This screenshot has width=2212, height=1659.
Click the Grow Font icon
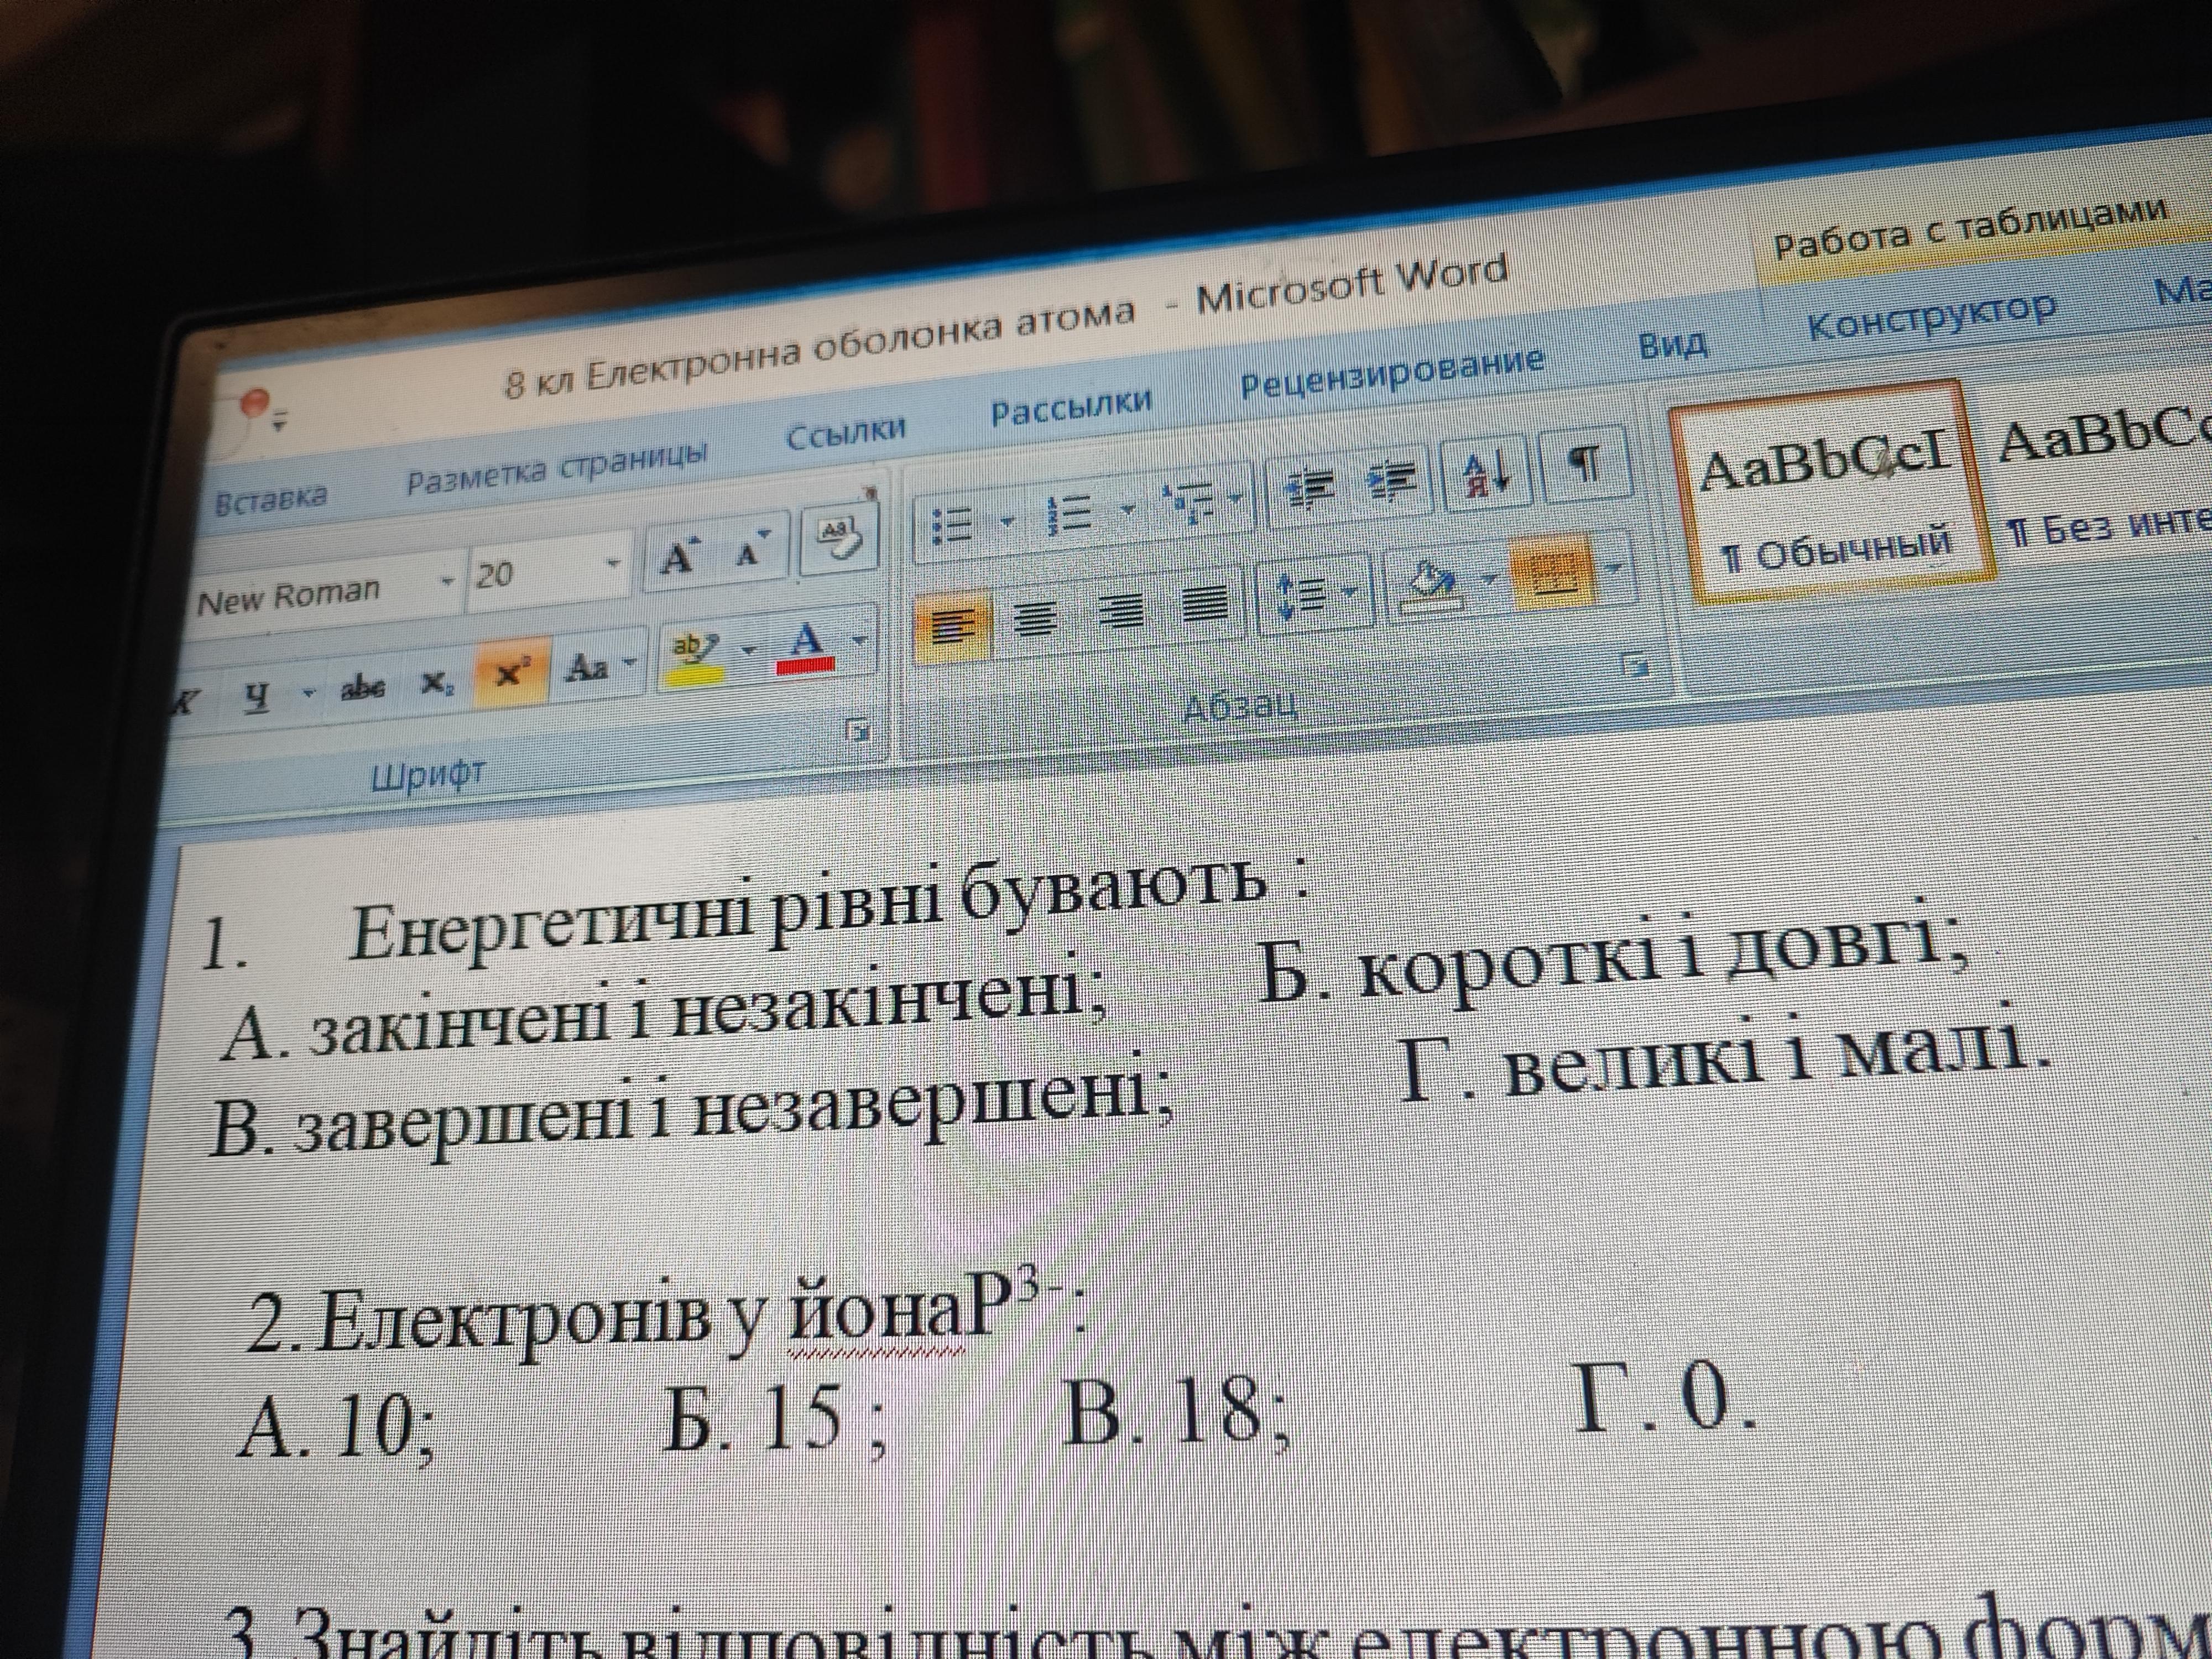[679, 557]
